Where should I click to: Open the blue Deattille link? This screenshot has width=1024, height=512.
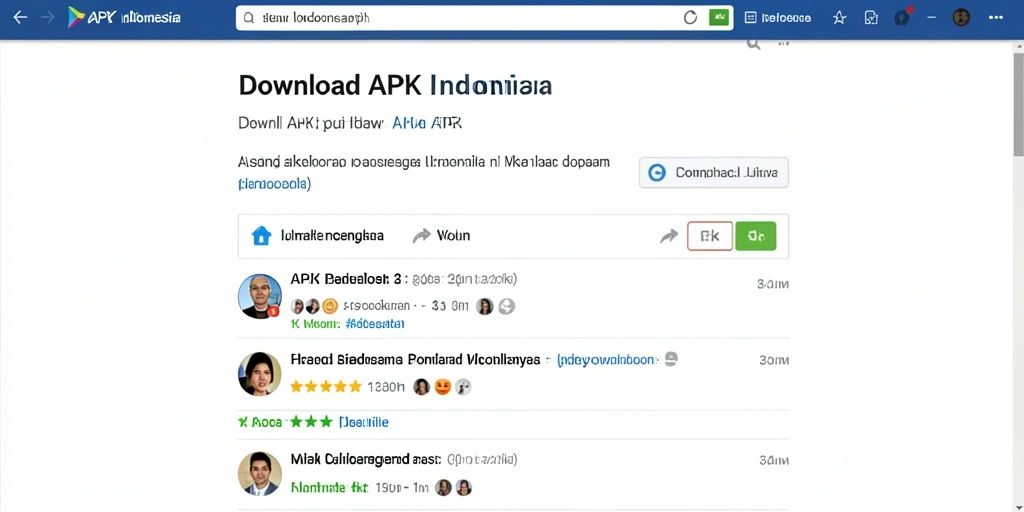(364, 423)
